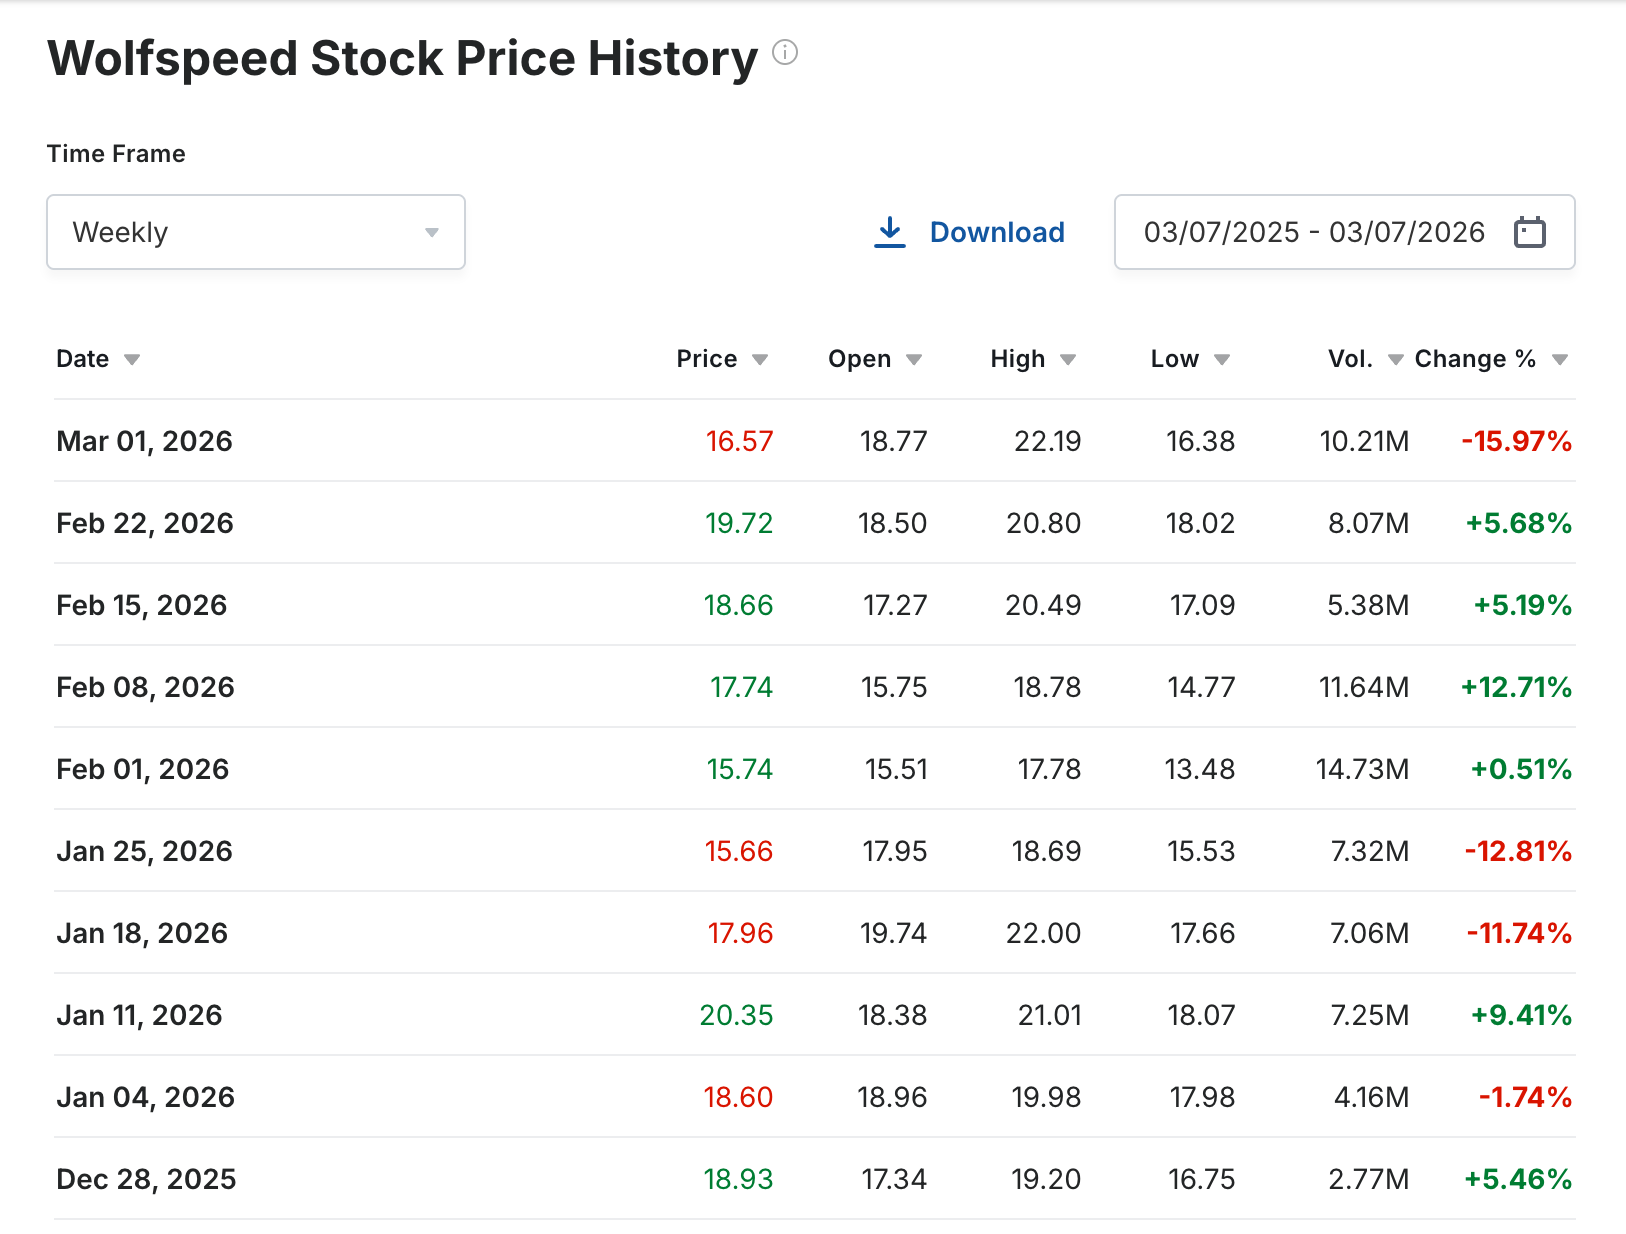Click the Change % column sort arrow
The height and width of the screenshot is (1234, 1626).
[x=1560, y=360]
